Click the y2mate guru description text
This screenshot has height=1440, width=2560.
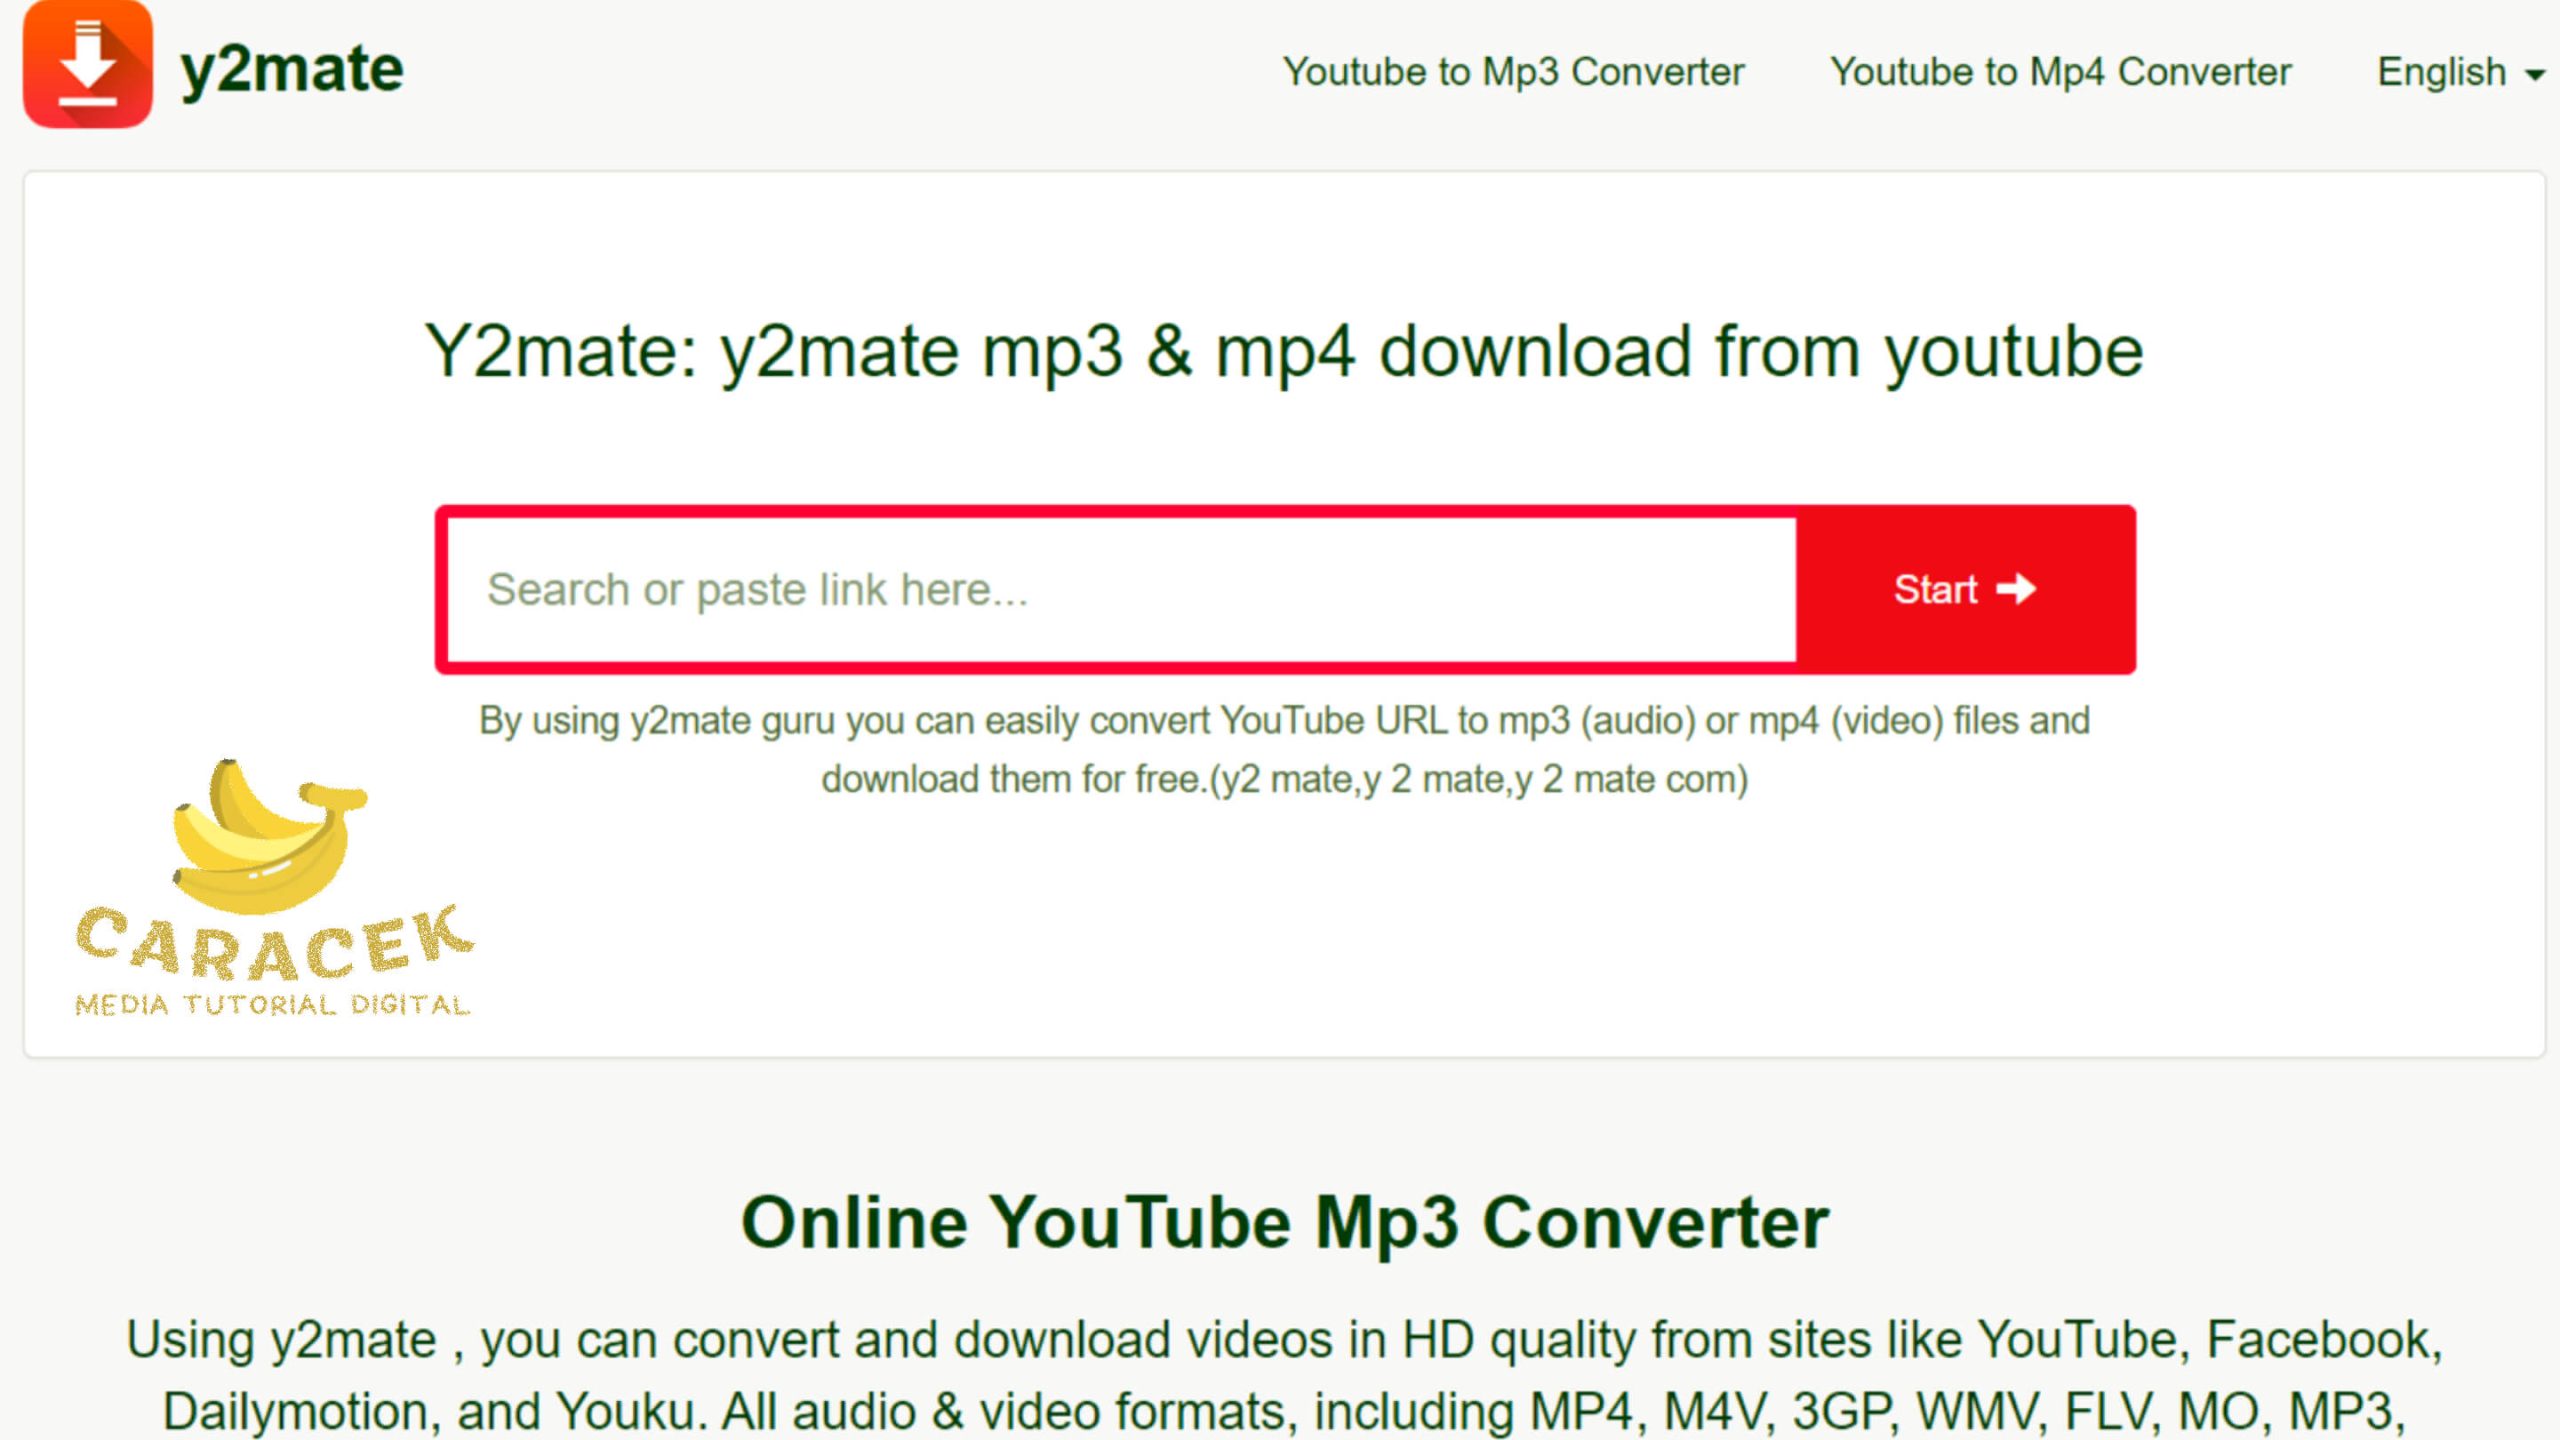click(x=1284, y=721)
